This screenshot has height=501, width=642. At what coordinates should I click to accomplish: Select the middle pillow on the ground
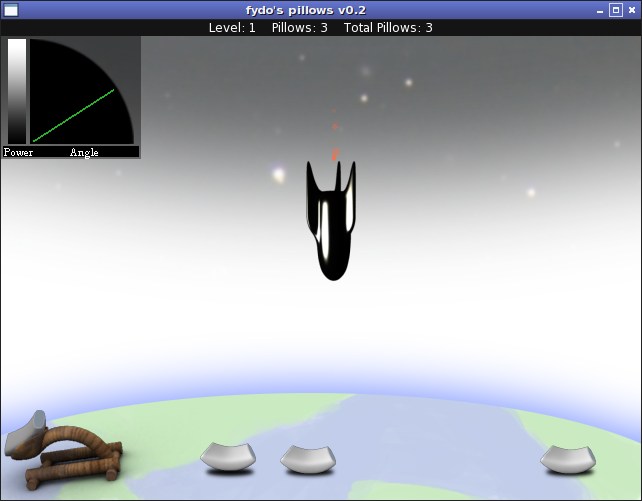tap(308, 459)
